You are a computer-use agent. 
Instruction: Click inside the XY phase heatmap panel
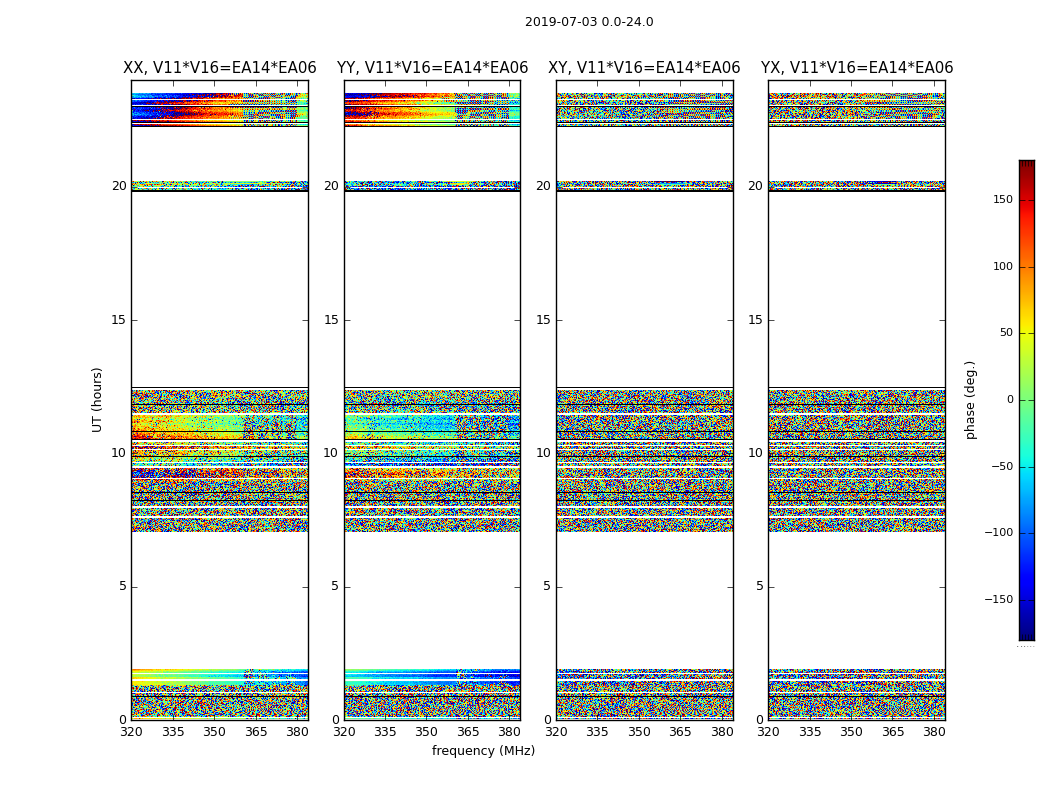[645, 400]
